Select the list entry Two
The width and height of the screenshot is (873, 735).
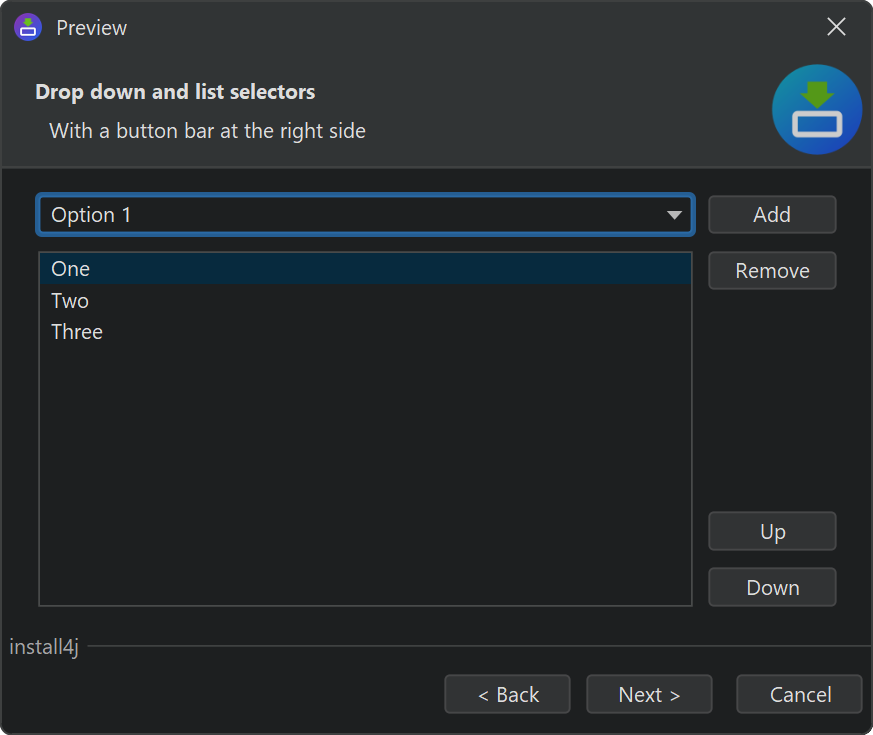[70, 301]
